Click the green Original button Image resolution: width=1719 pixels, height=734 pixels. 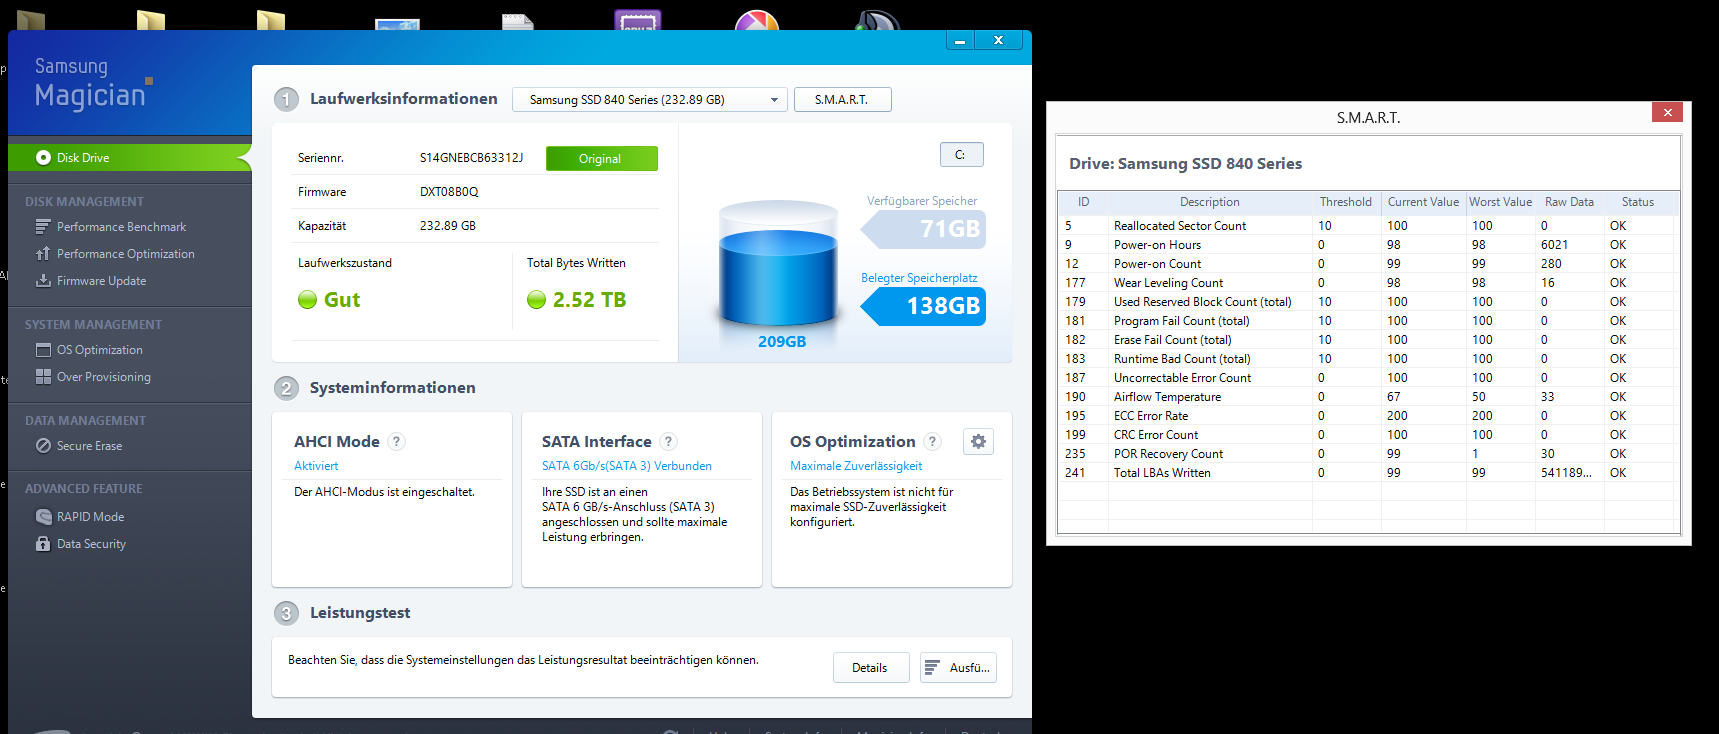click(x=601, y=159)
